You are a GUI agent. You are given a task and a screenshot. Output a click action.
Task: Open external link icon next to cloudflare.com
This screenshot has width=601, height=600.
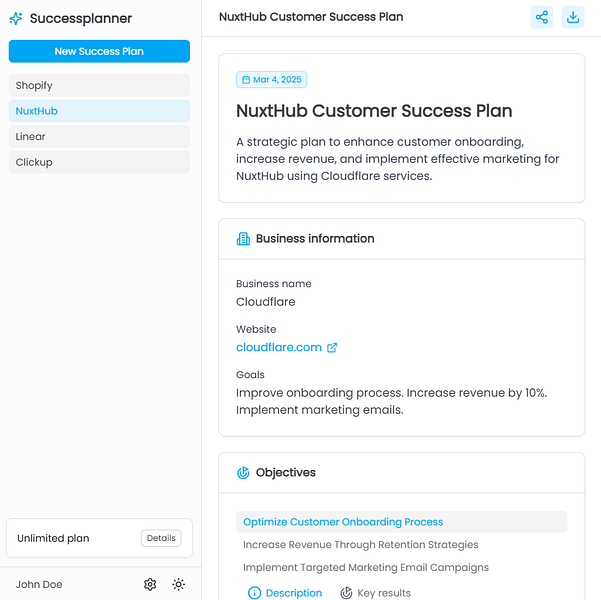(x=332, y=347)
